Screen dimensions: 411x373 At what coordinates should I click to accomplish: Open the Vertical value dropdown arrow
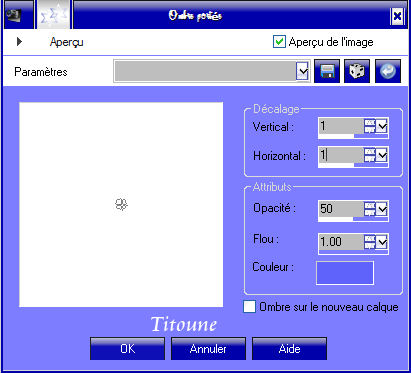382,126
